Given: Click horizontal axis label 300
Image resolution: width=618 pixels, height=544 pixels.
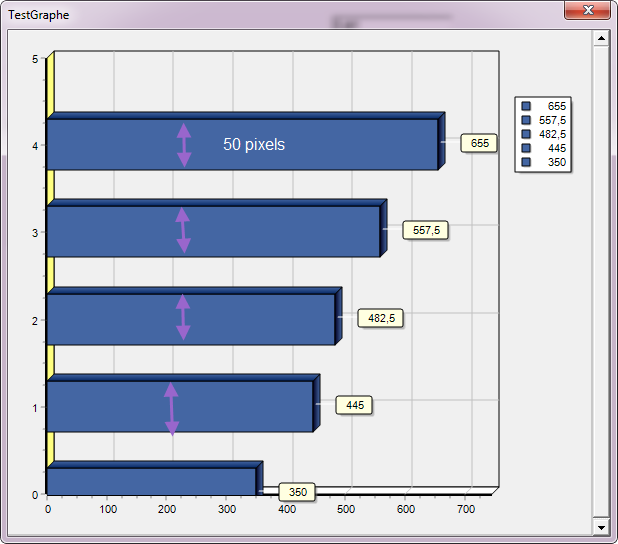Looking at the screenshot, I should (x=227, y=509).
